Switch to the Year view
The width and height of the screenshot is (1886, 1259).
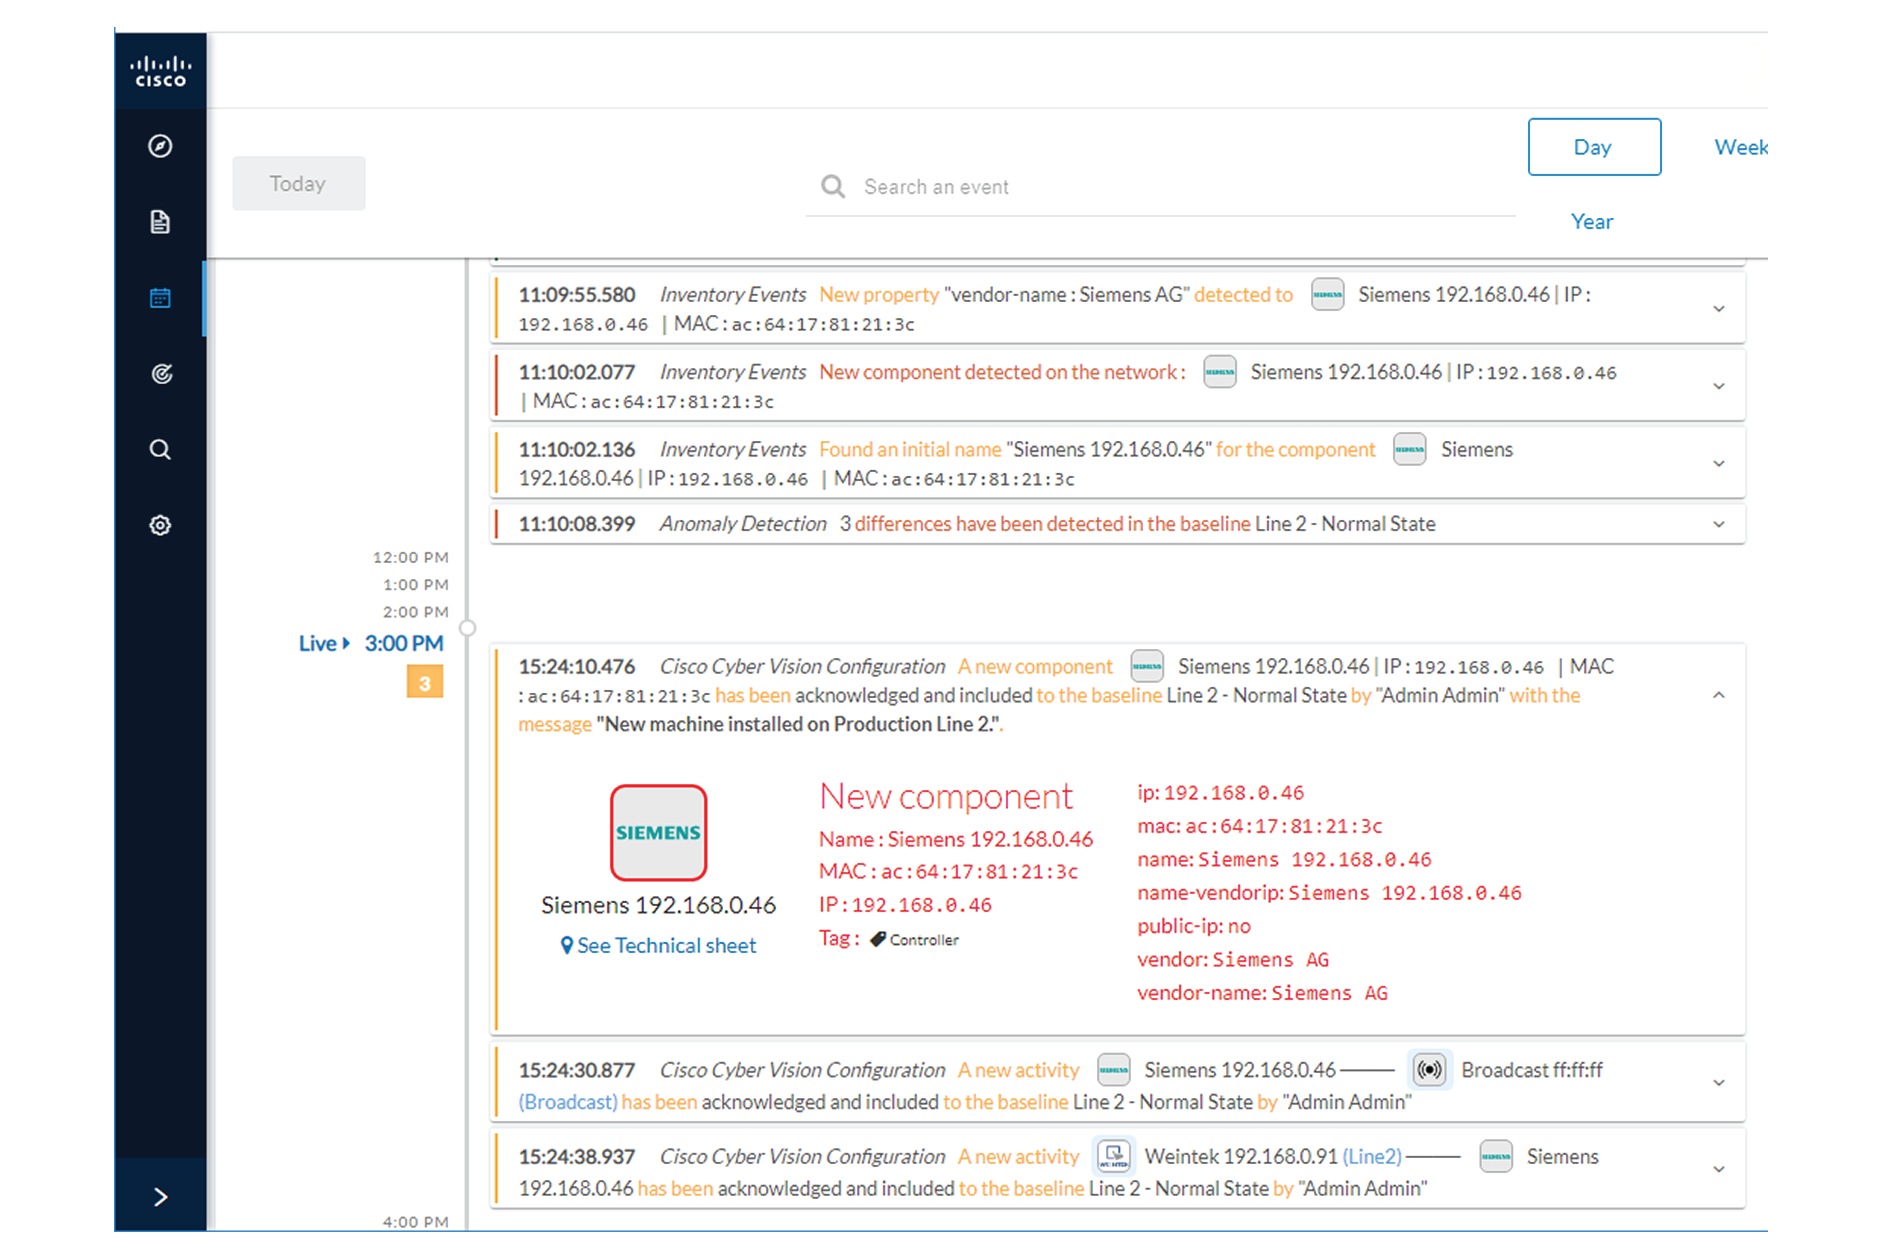pyautogui.click(x=1592, y=221)
